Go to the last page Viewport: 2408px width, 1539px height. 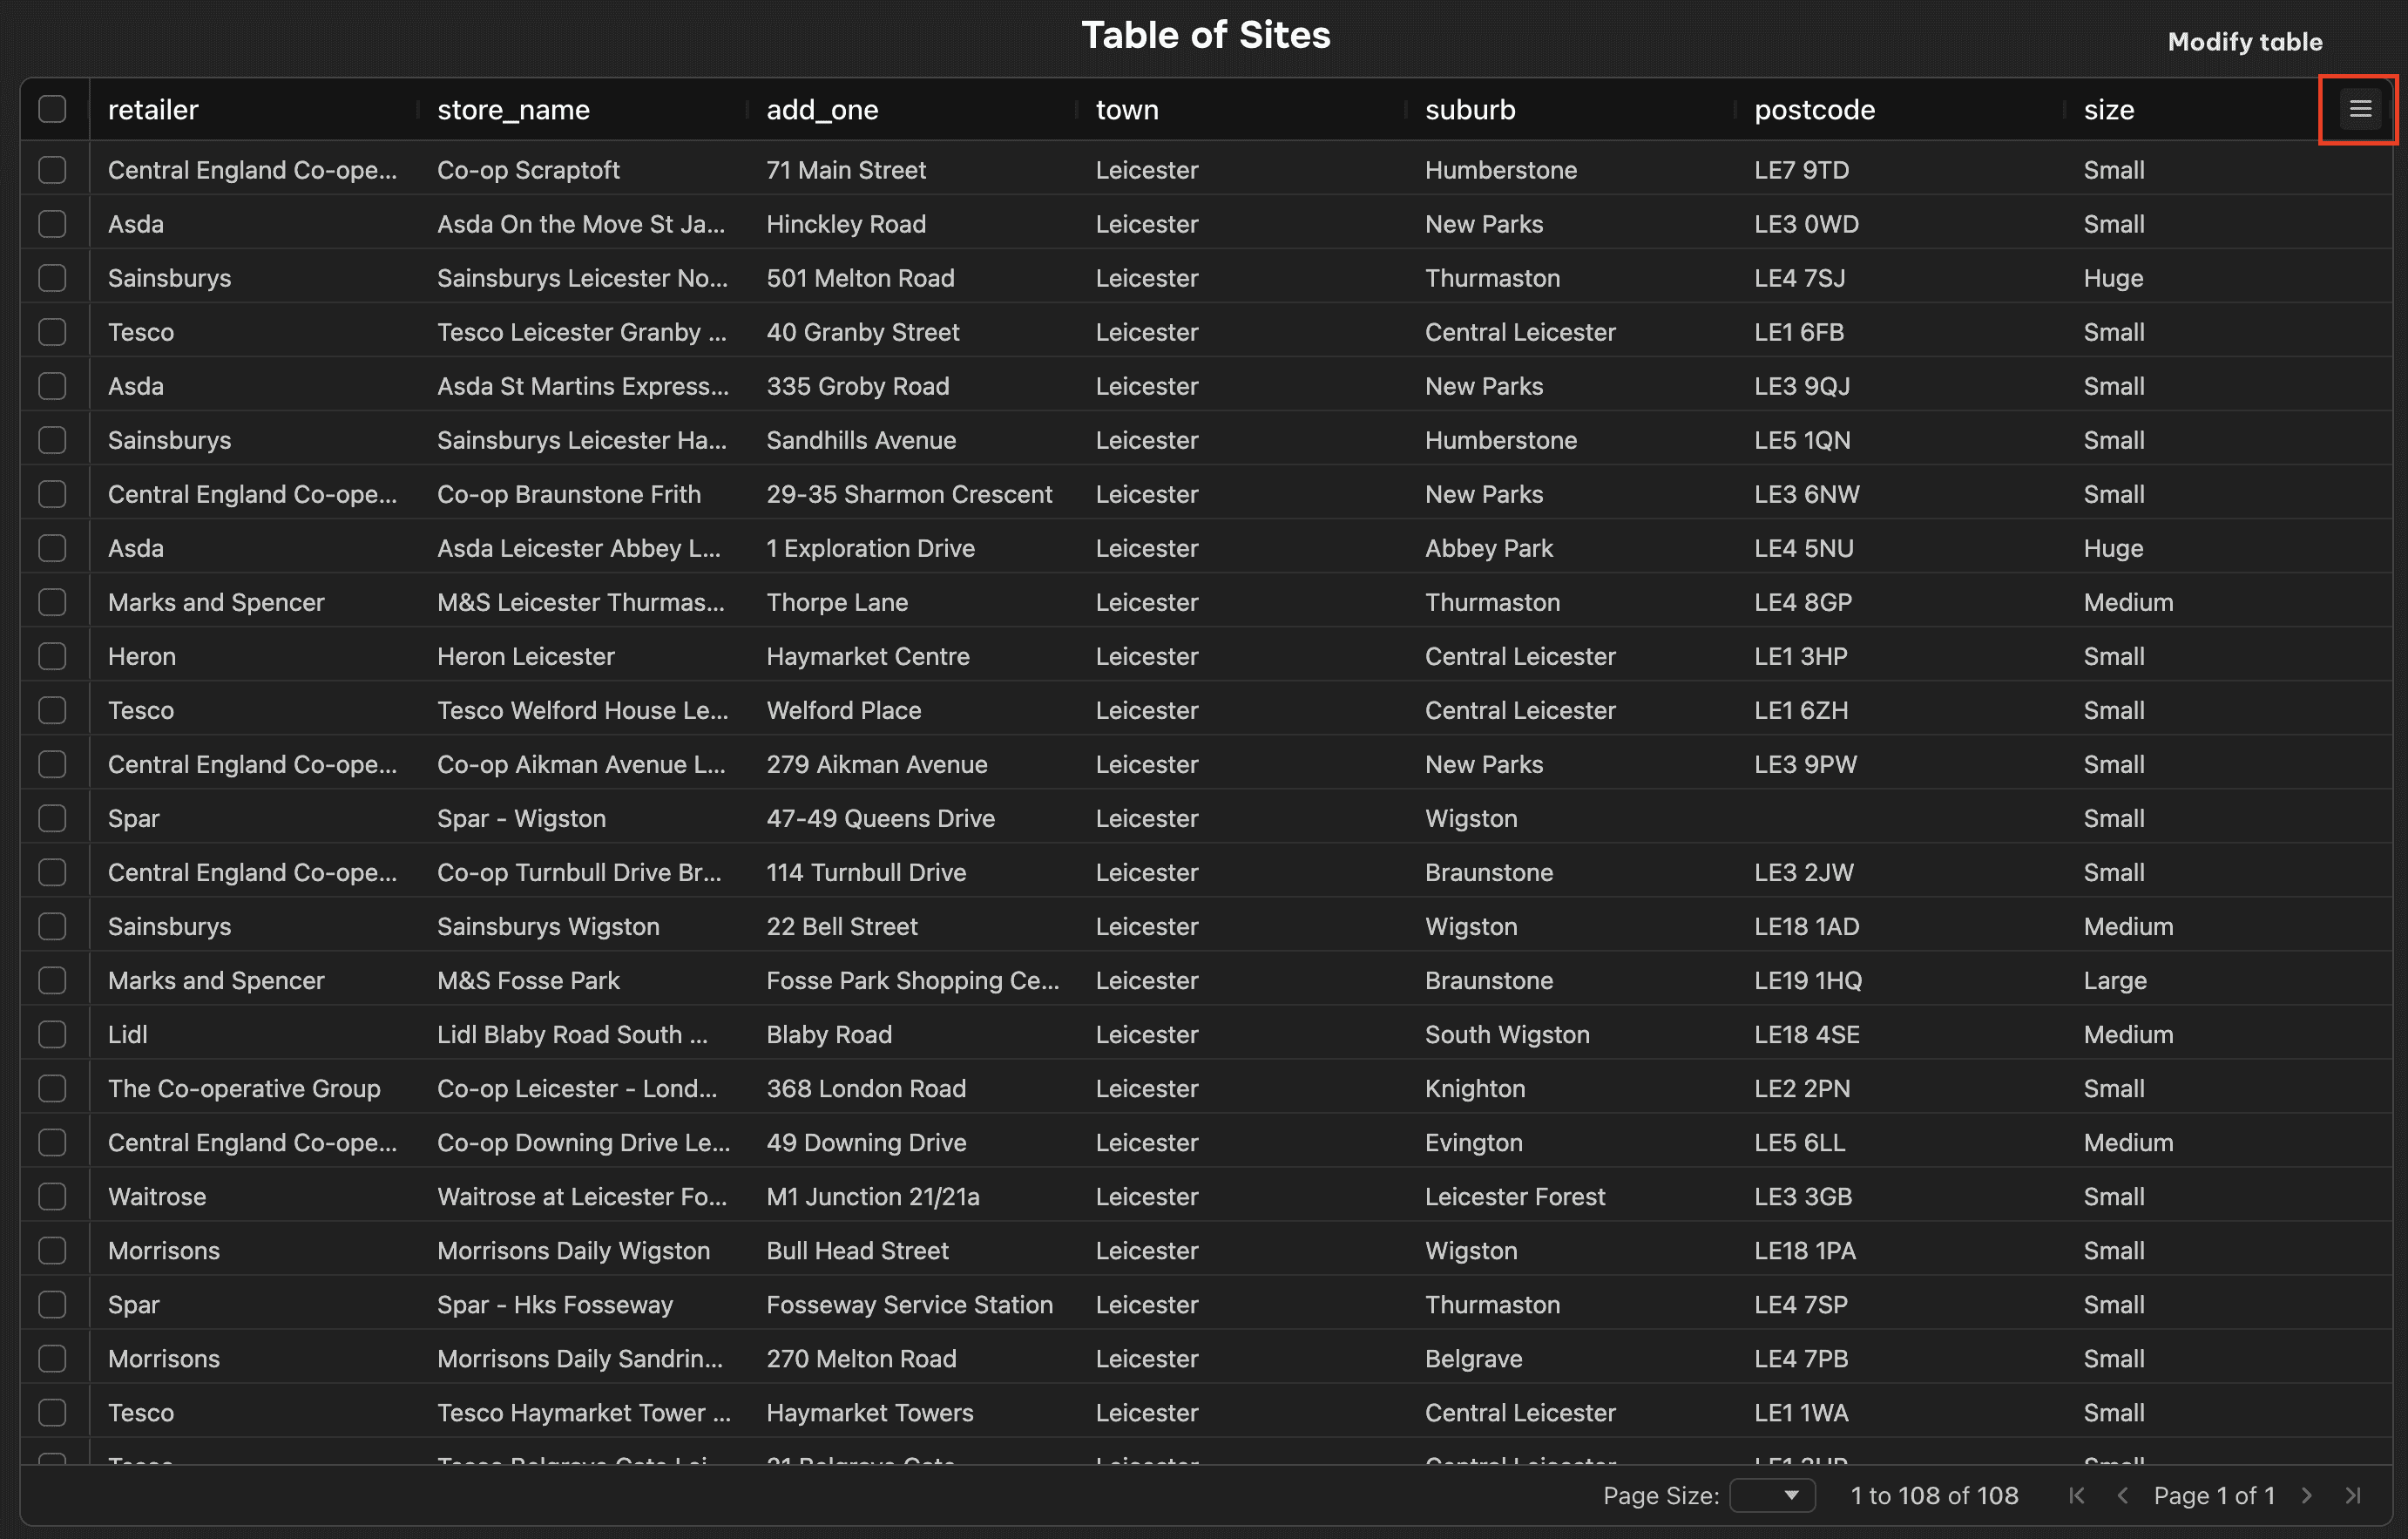tap(2352, 1495)
